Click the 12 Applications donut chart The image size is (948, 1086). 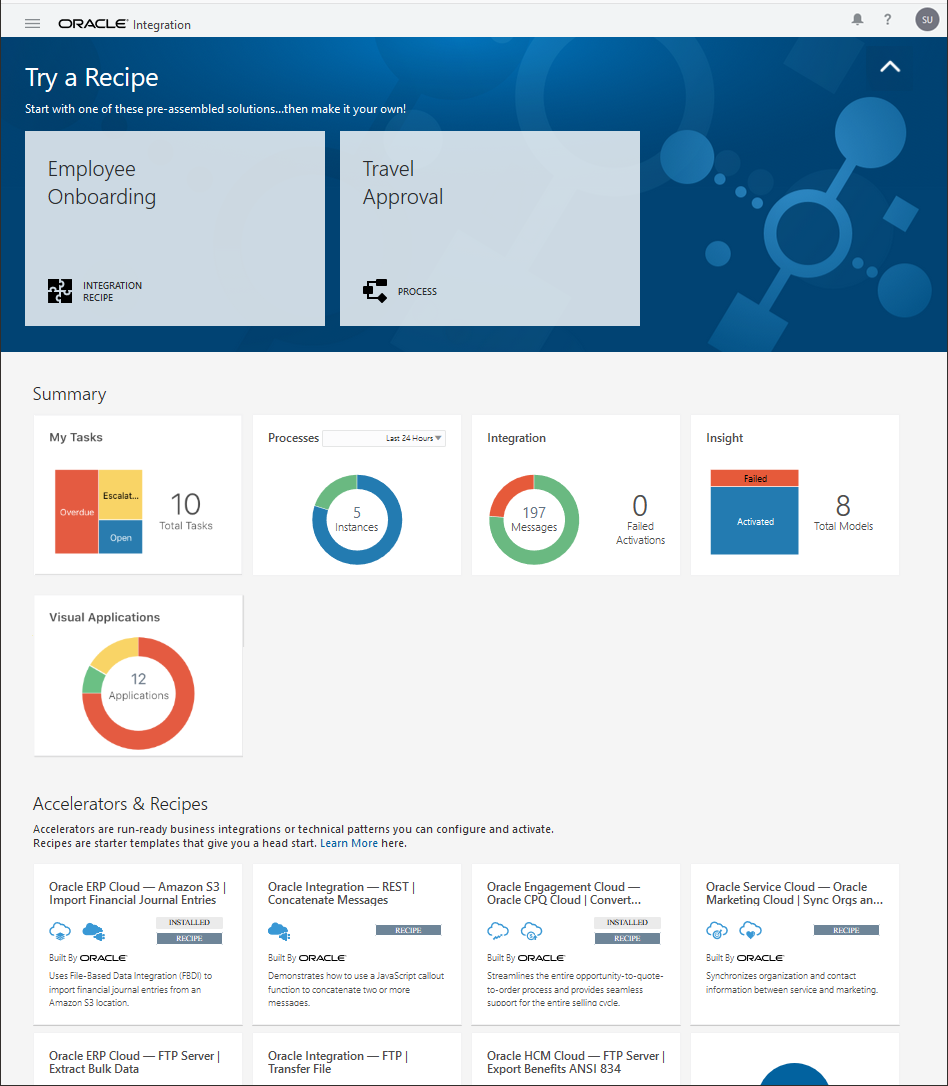138,693
